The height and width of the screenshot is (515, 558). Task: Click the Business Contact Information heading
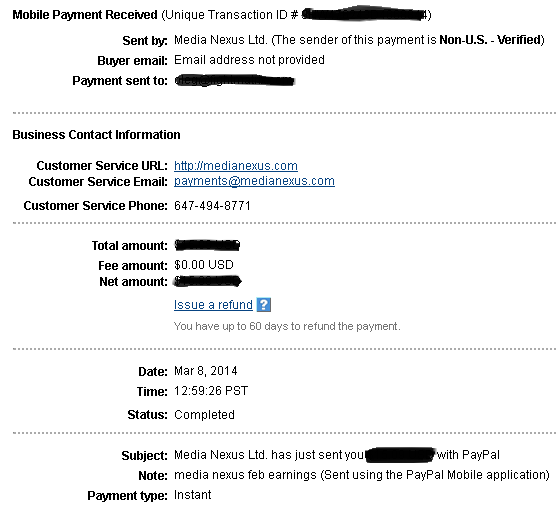pyautogui.click(x=96, y=135)
